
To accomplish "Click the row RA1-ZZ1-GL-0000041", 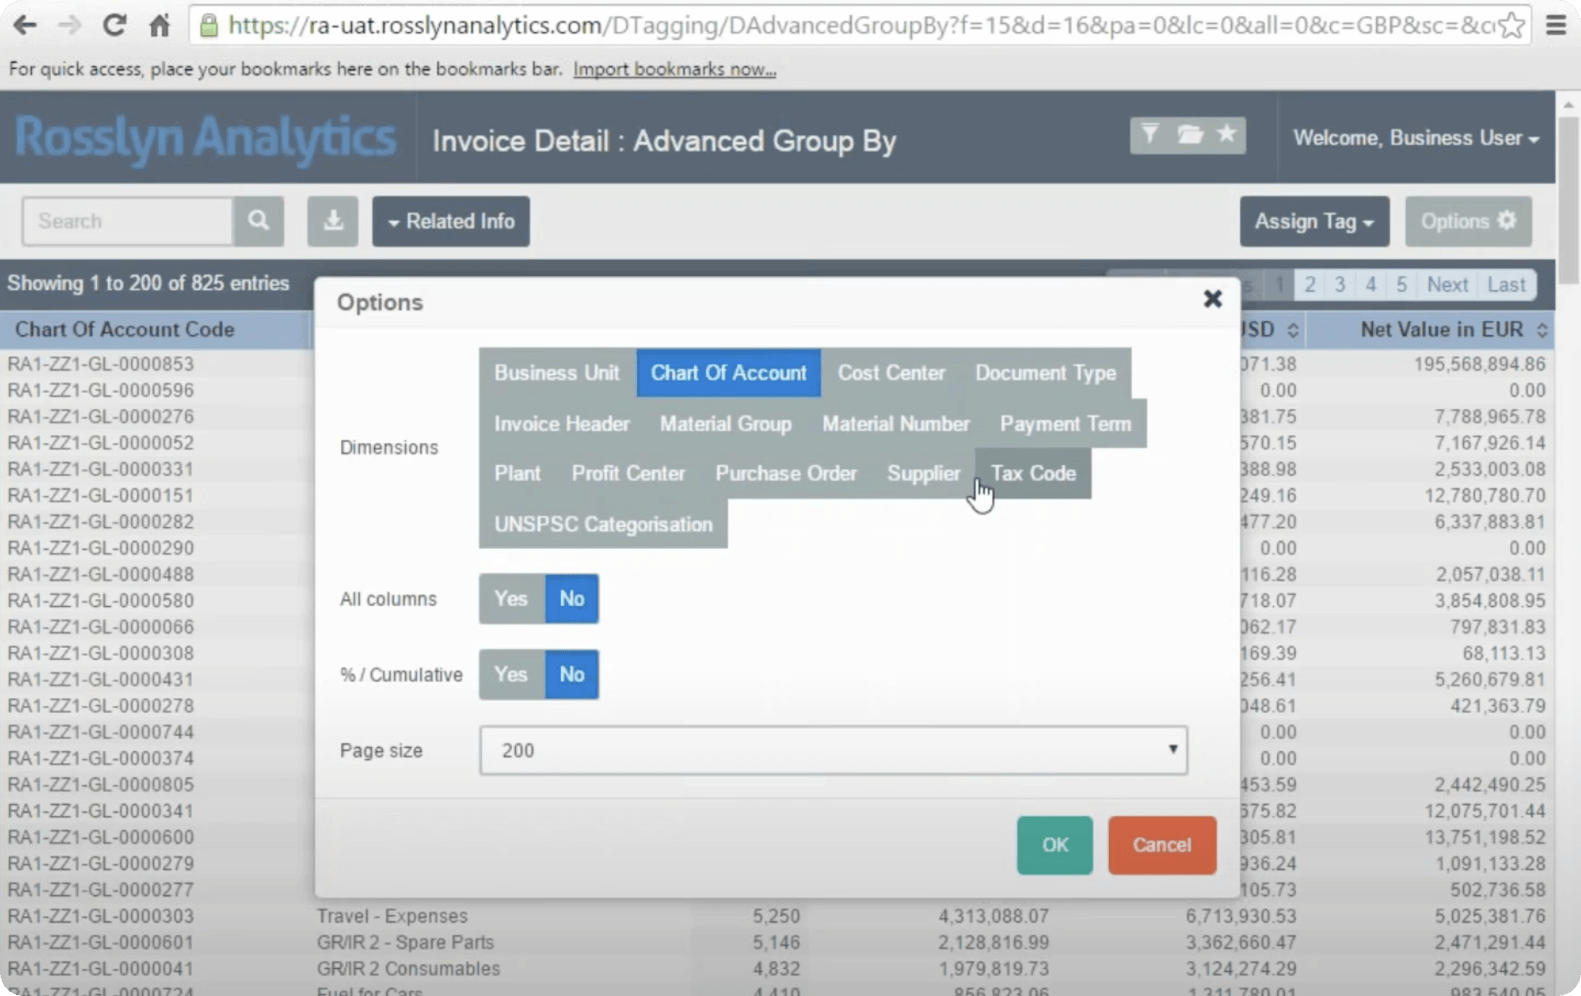I will pos(101,969).
